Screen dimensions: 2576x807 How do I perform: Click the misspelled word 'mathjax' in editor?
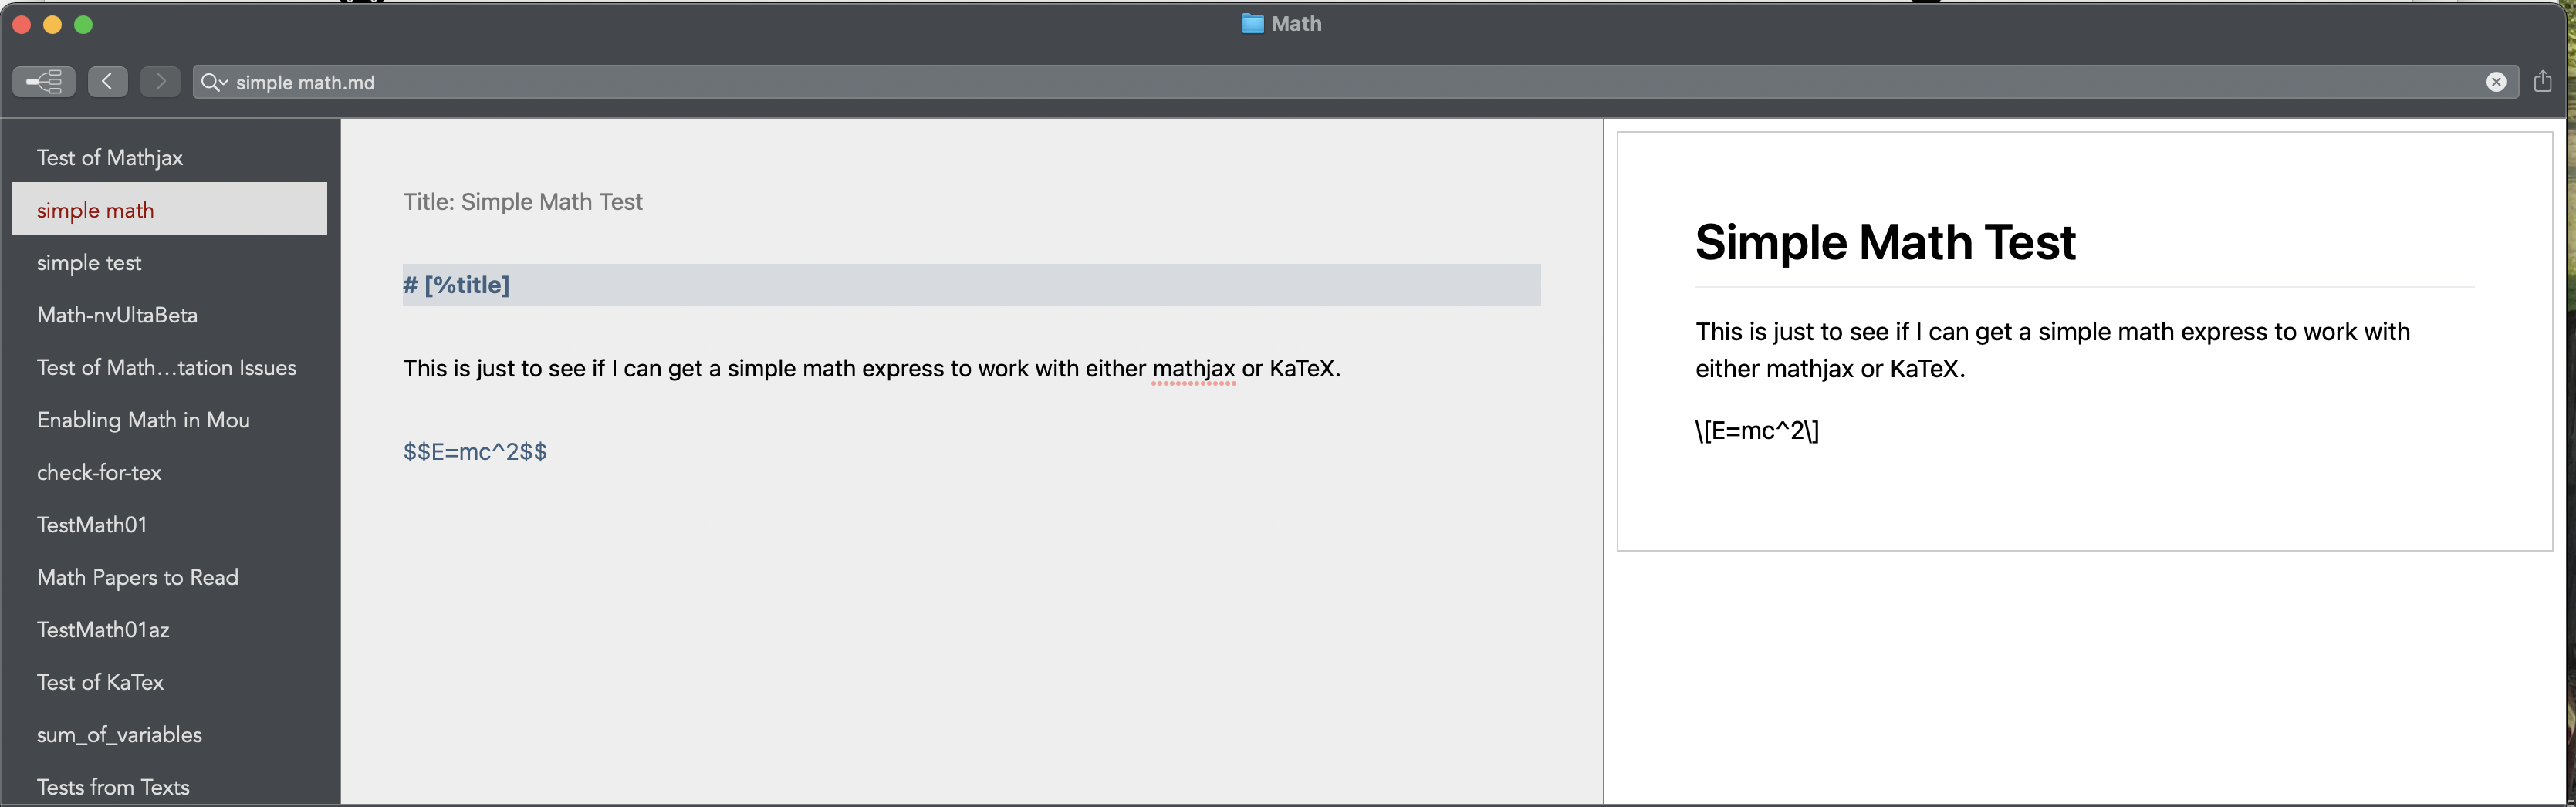(x=1193, y=369)
